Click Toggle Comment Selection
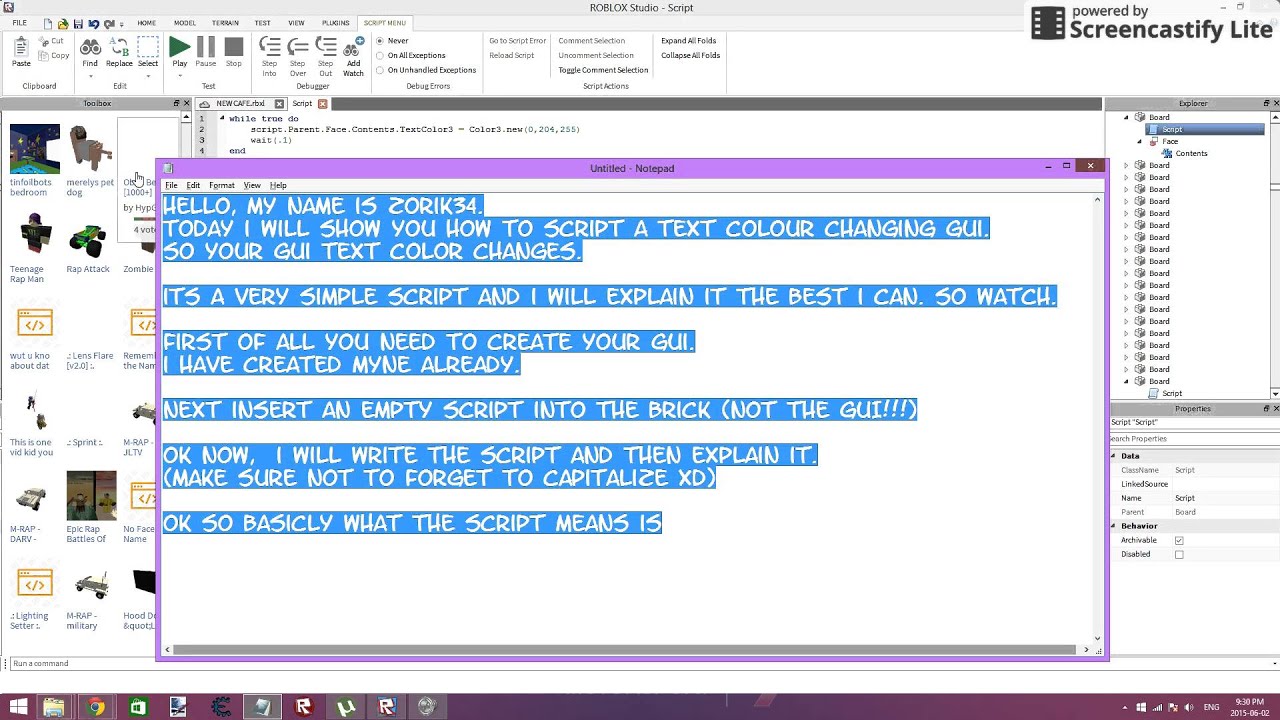 [603, 70]
